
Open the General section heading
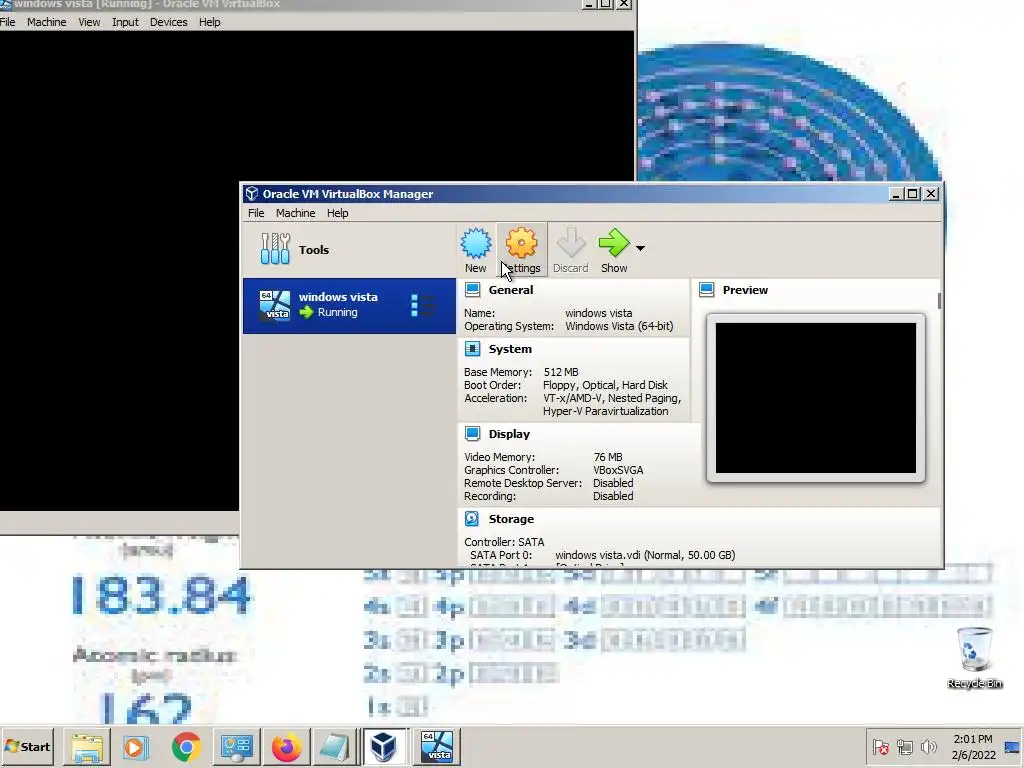tap(511, 290)
